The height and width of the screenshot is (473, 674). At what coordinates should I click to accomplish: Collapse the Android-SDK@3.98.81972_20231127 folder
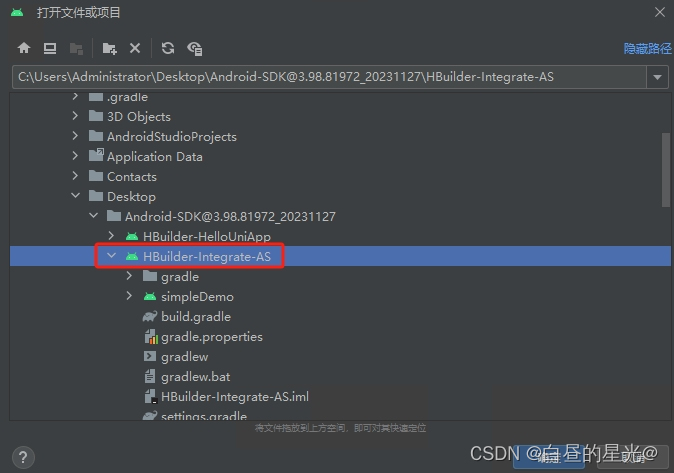(x=93, y=216)
